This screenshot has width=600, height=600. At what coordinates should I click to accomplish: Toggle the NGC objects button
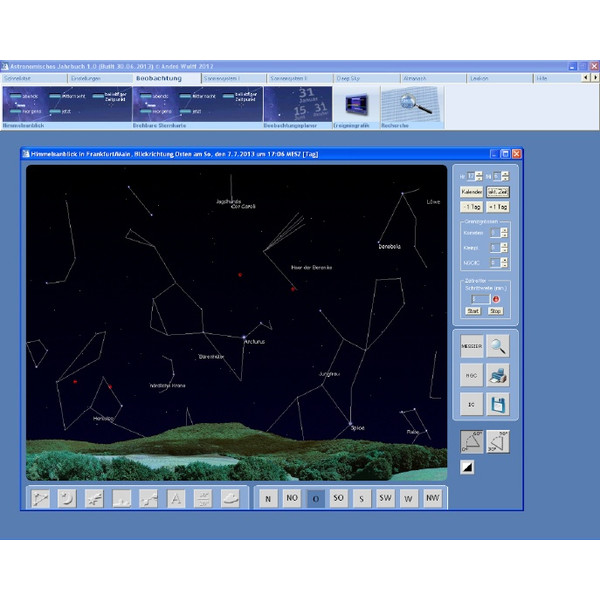pyautogui.click(x=471, y=375)
